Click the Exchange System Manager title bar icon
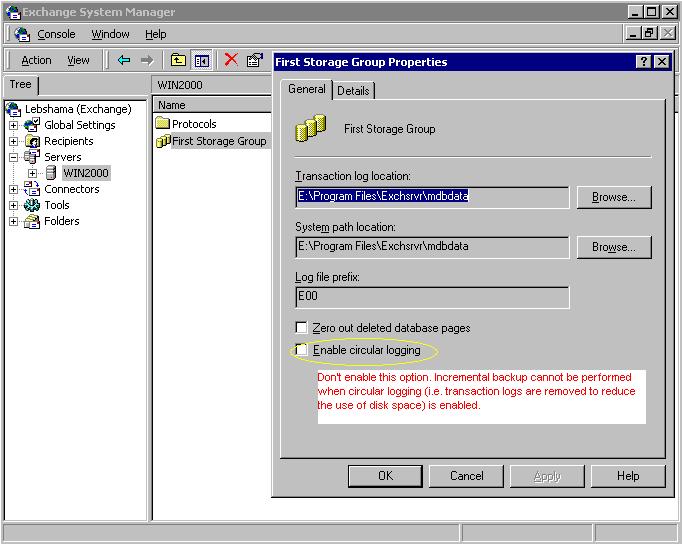Viewport: 682px width, 544px height. click(13, 11)
